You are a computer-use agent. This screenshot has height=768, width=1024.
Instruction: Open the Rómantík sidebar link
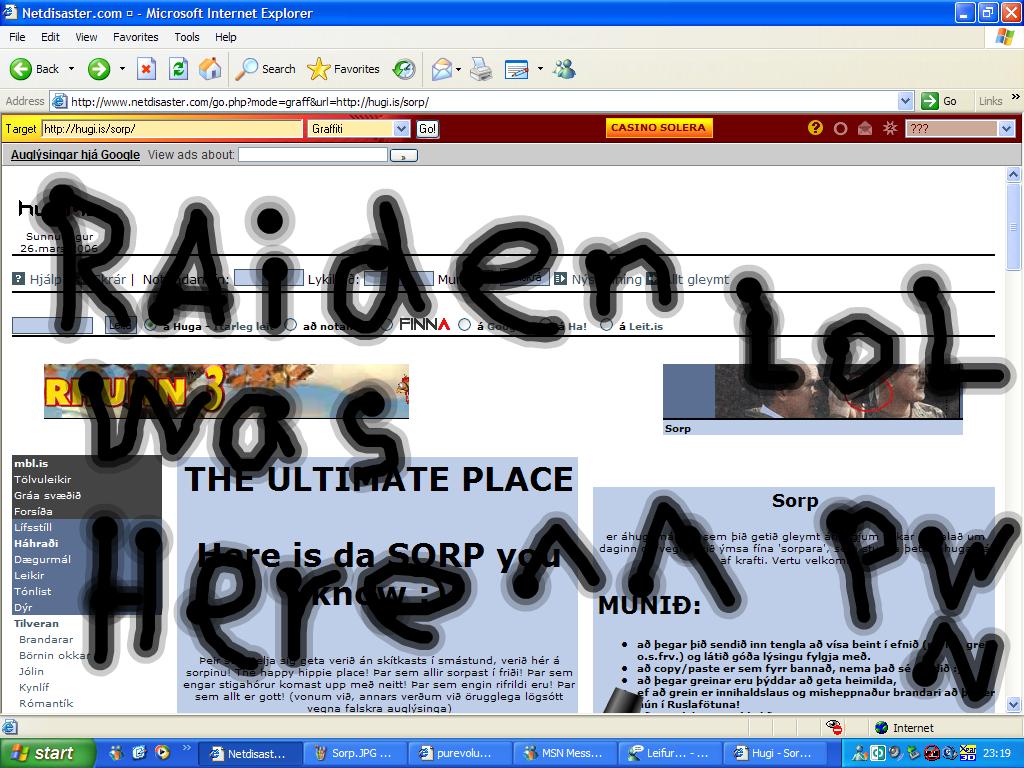(46, 703)
